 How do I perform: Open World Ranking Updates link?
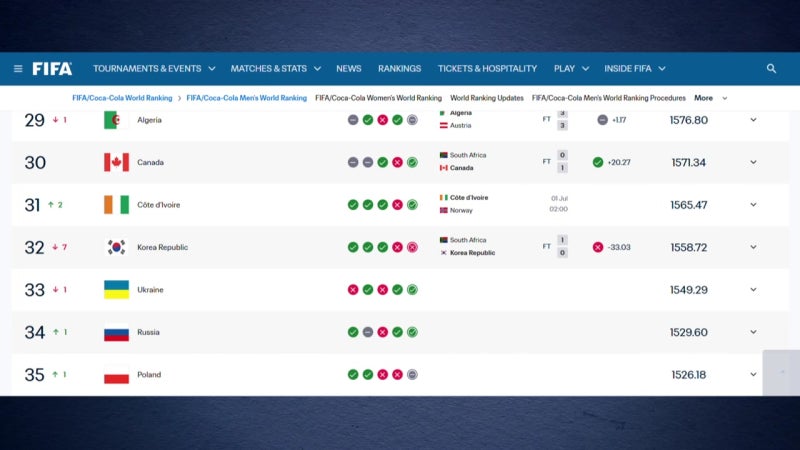(x=487, y=98)
